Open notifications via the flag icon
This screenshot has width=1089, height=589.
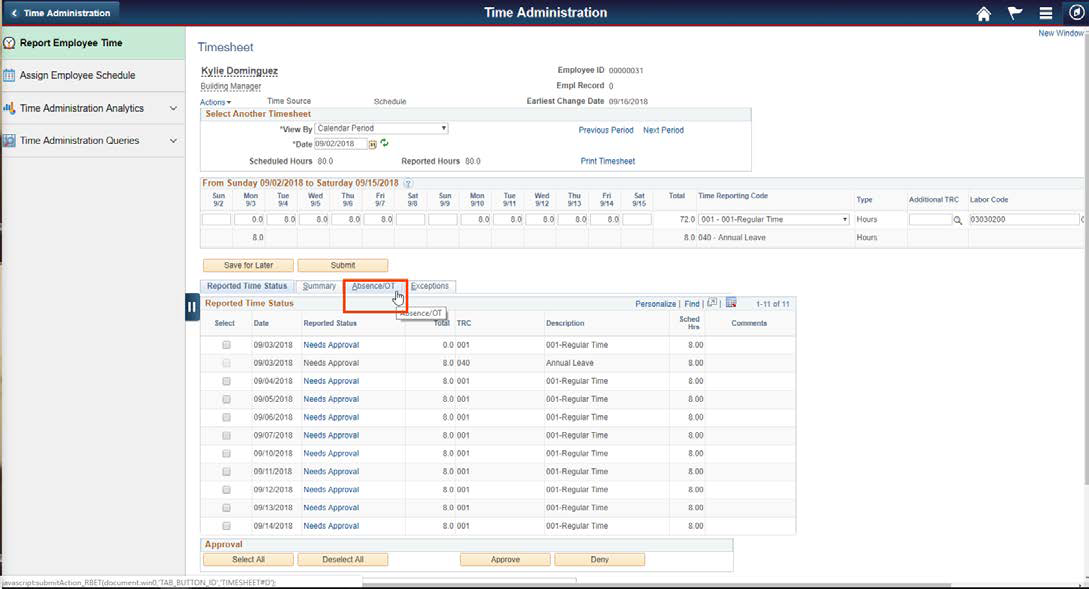pos(1013,13)
